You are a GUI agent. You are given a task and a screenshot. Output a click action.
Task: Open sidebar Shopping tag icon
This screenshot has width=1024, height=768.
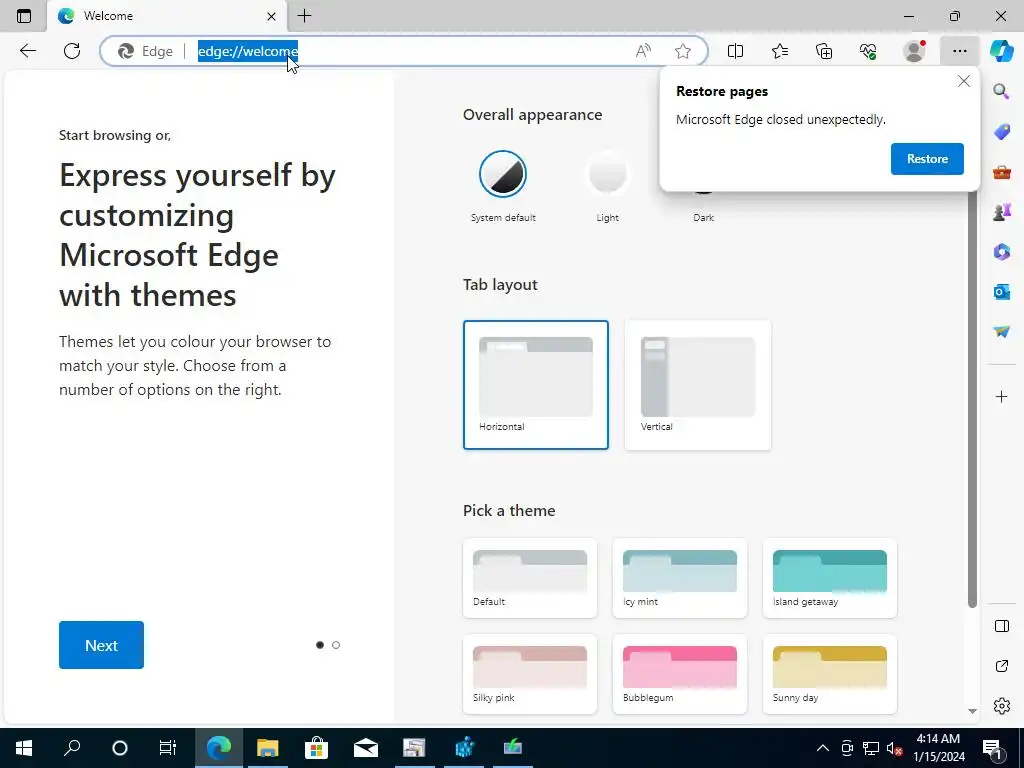[1001, 132]
